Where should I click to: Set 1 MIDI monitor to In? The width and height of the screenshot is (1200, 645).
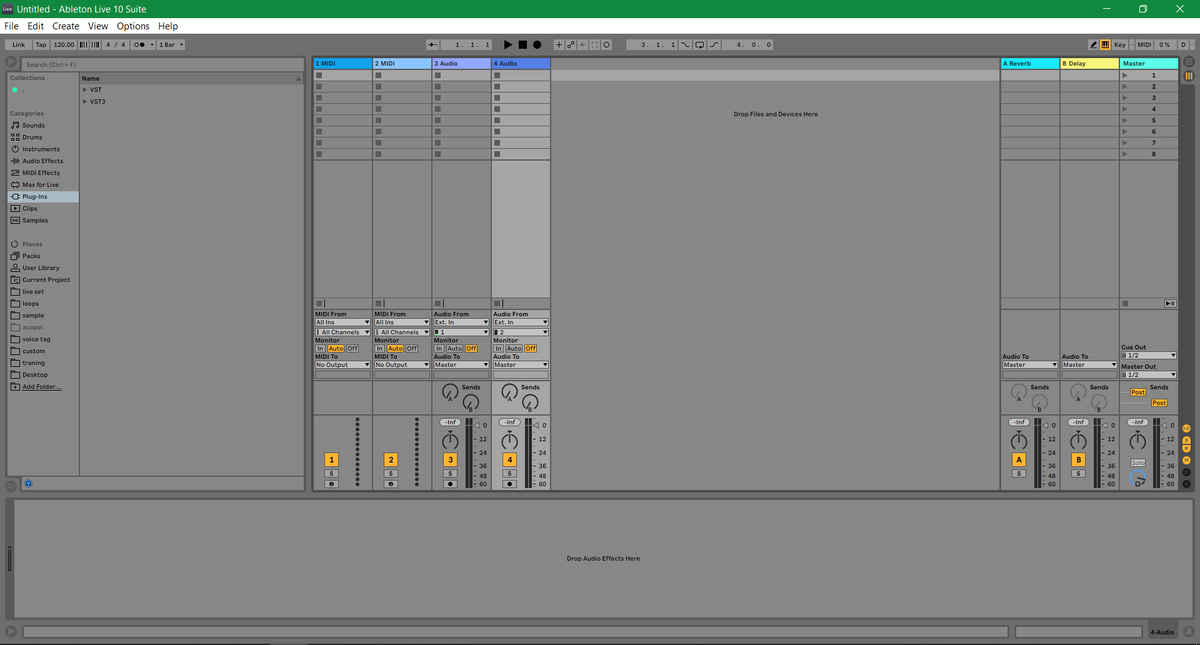321,348
